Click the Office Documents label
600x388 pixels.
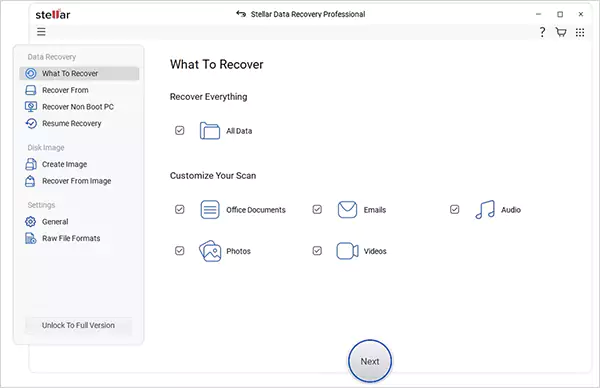tap(256, 210)
